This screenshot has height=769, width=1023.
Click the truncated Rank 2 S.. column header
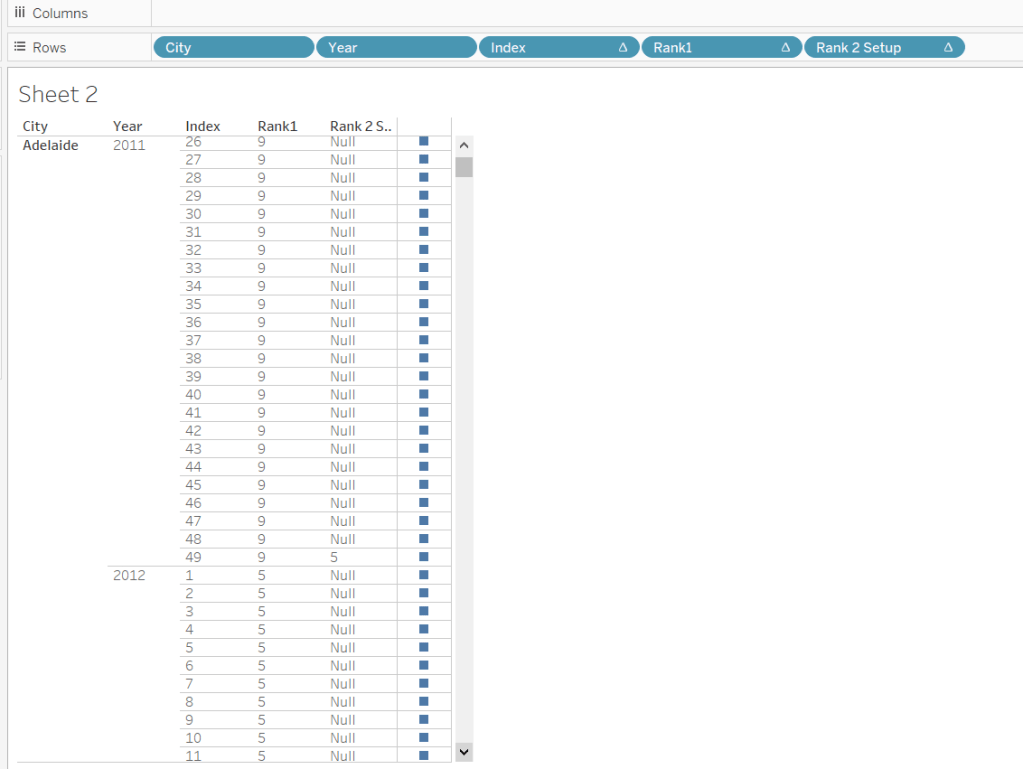click(x=360, y=126)
